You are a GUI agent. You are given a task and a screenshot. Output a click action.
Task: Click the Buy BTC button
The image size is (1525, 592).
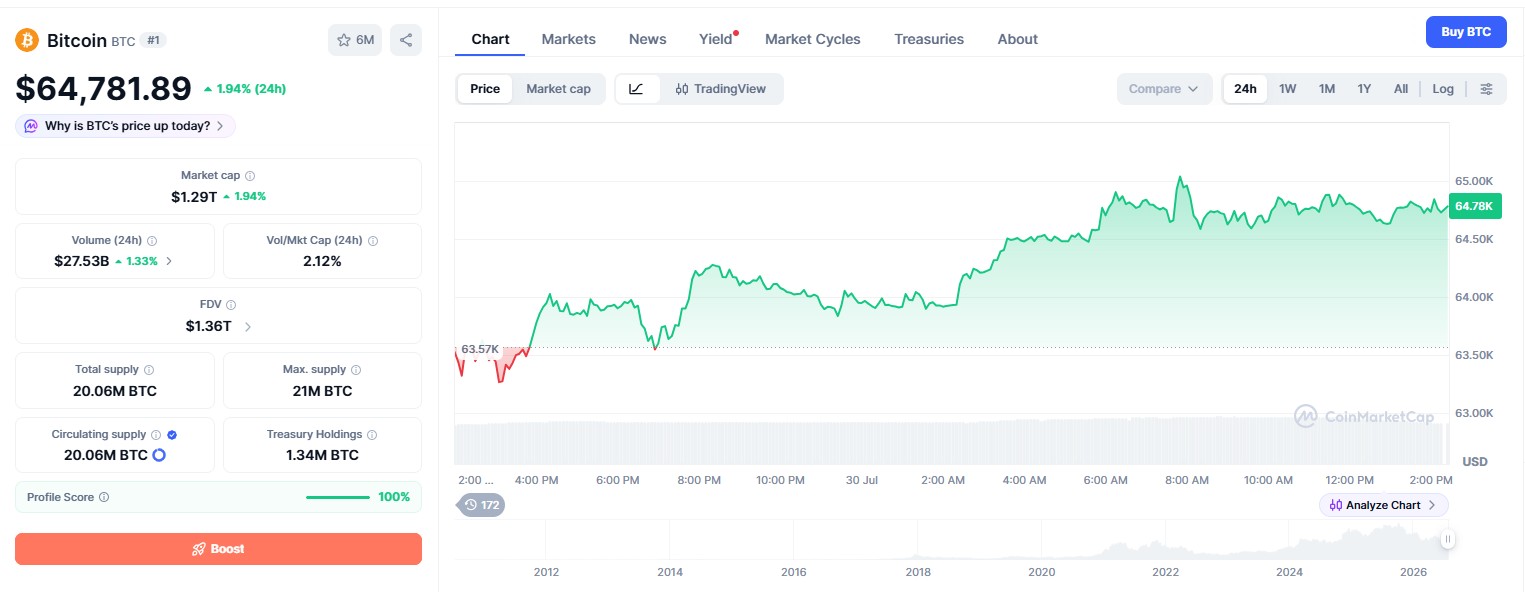[1466, 32]
